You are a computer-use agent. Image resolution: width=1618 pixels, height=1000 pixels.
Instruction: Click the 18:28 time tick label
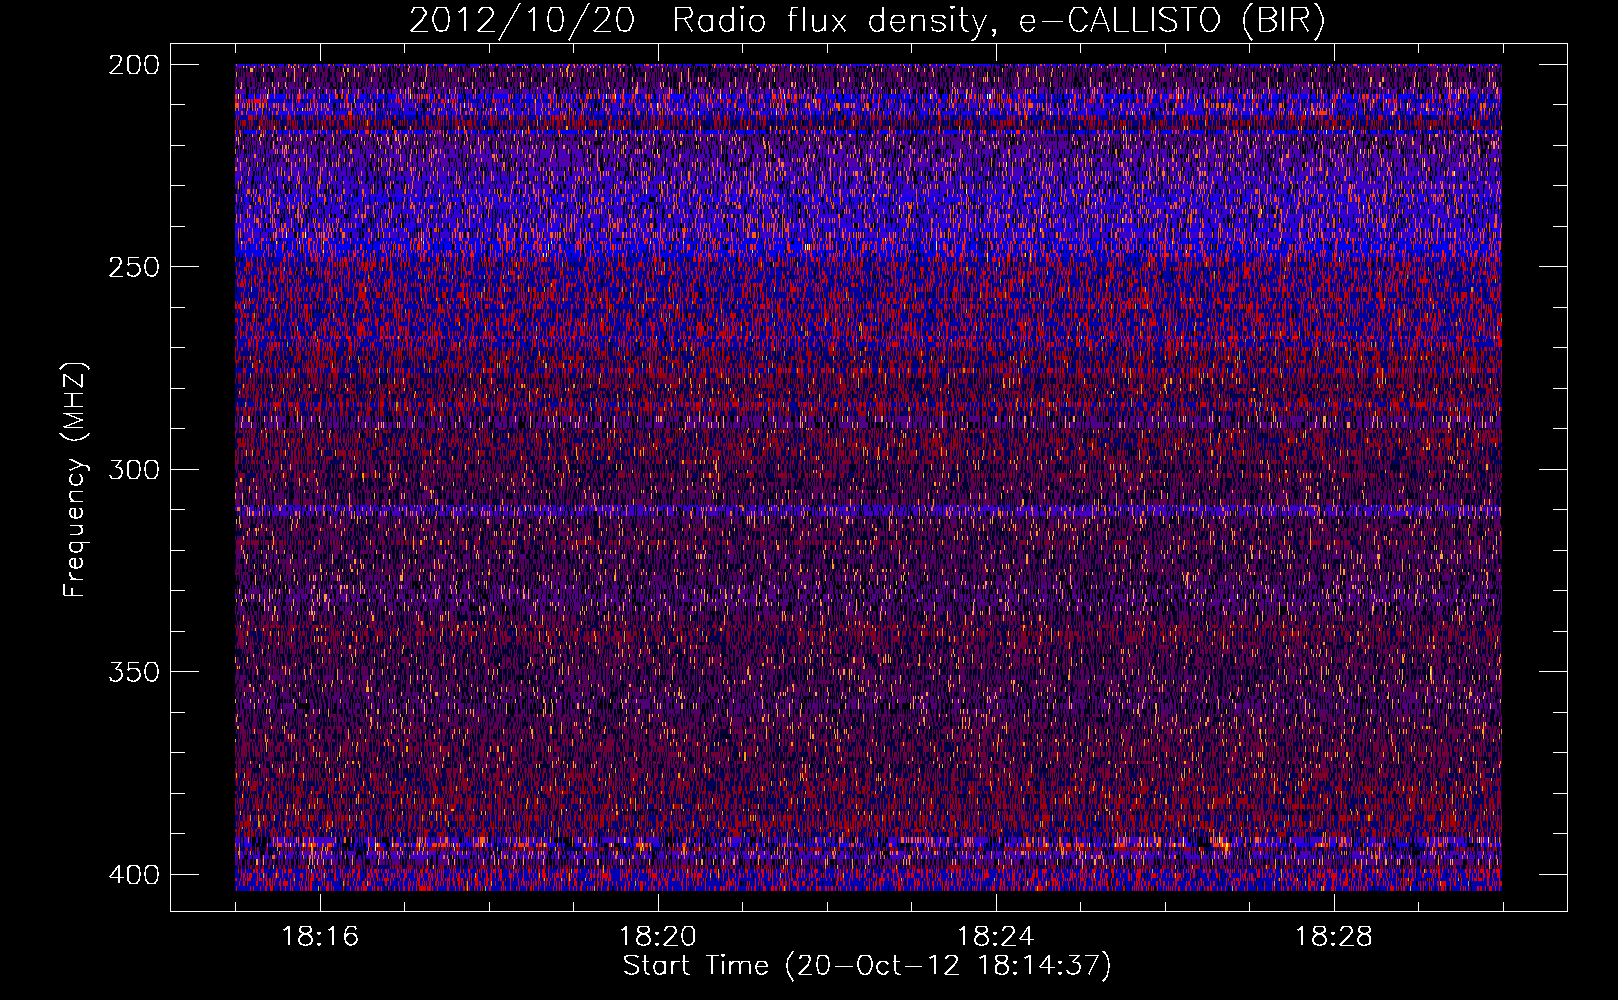tap(1334, 937)
